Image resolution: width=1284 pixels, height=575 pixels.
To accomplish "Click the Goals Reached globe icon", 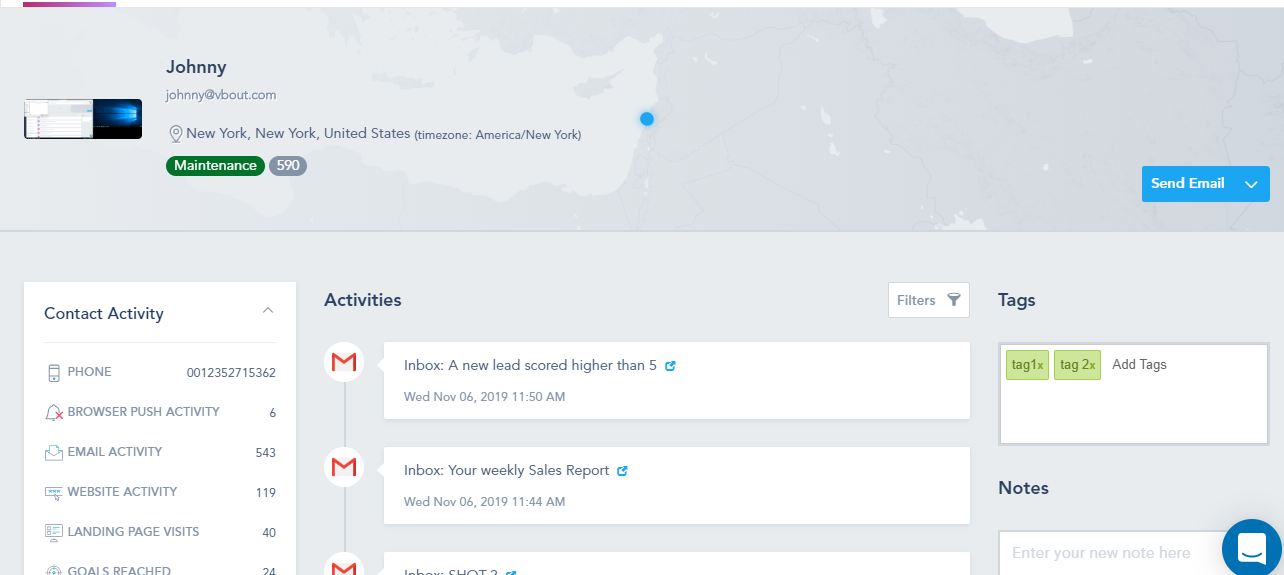I will [54, 571].
